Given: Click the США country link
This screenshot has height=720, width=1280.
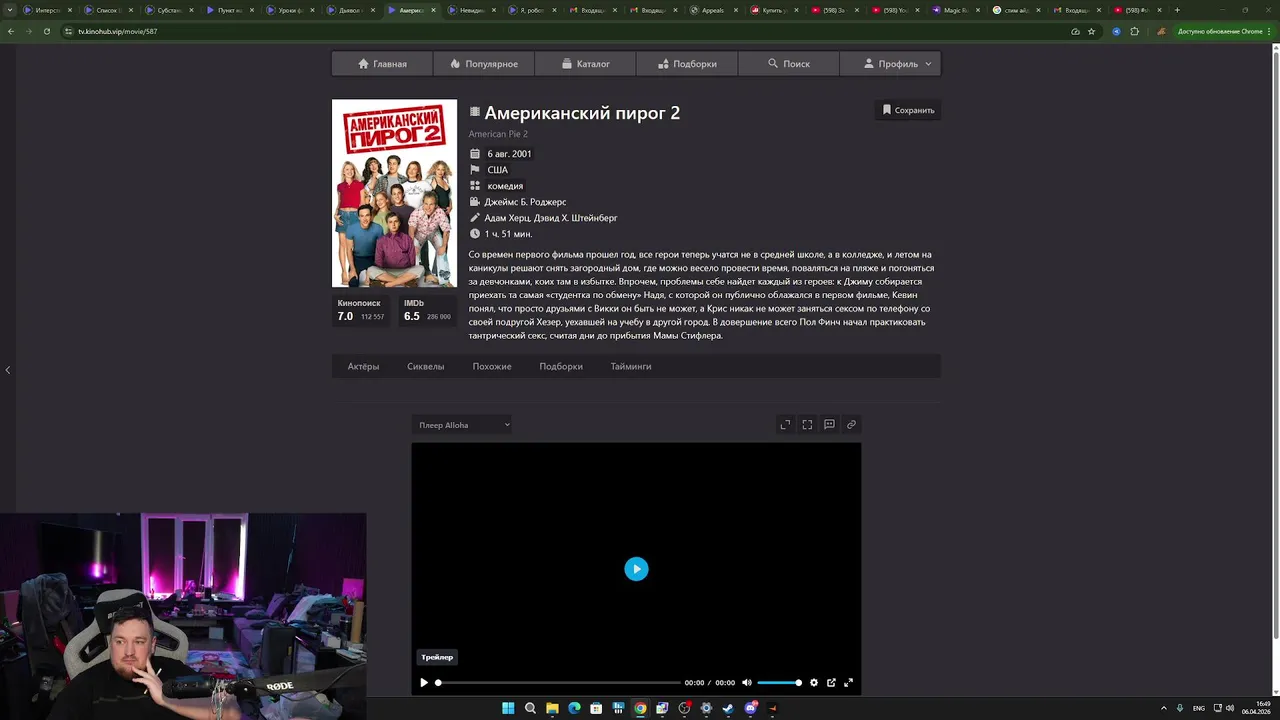Looking at the screenshot, I should [x=497, y=170].
